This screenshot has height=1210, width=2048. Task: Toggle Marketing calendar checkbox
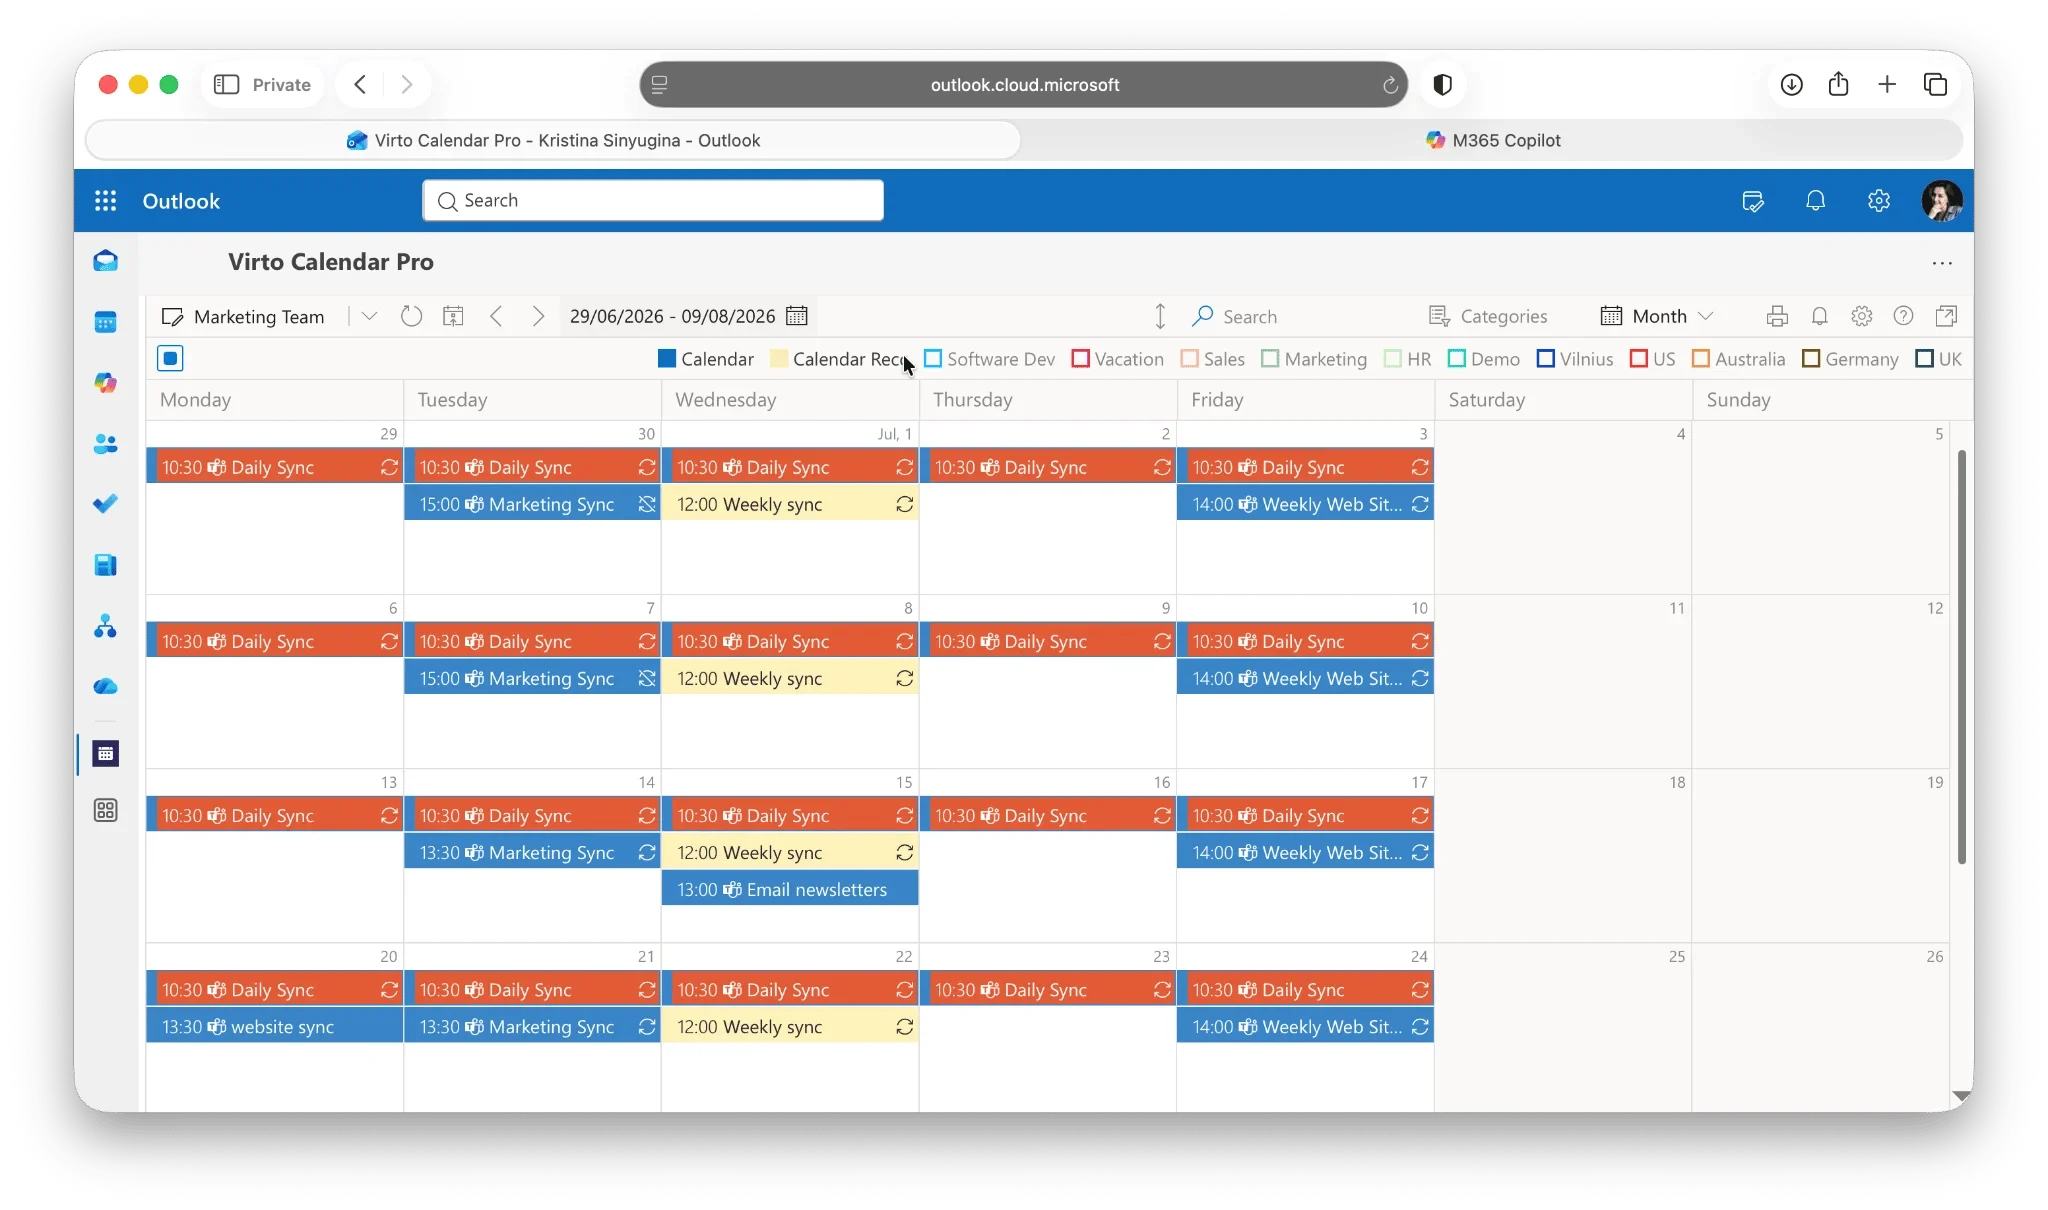coord(1270,358)
